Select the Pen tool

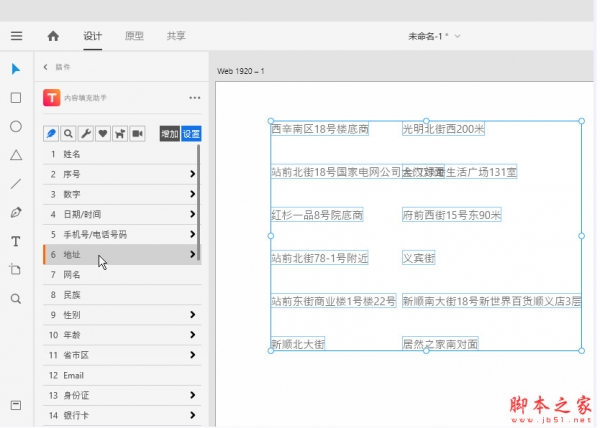click(x=15, y=212)
